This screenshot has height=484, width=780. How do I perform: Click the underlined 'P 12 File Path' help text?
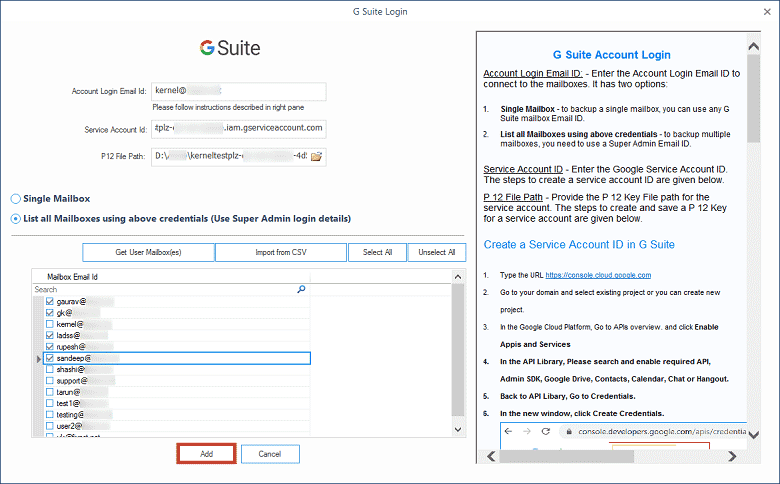[x=513, y=197]
